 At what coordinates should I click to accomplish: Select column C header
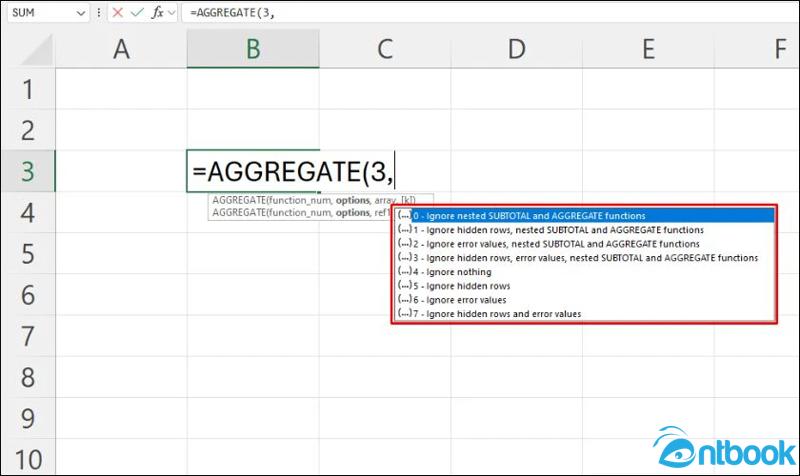385,49
